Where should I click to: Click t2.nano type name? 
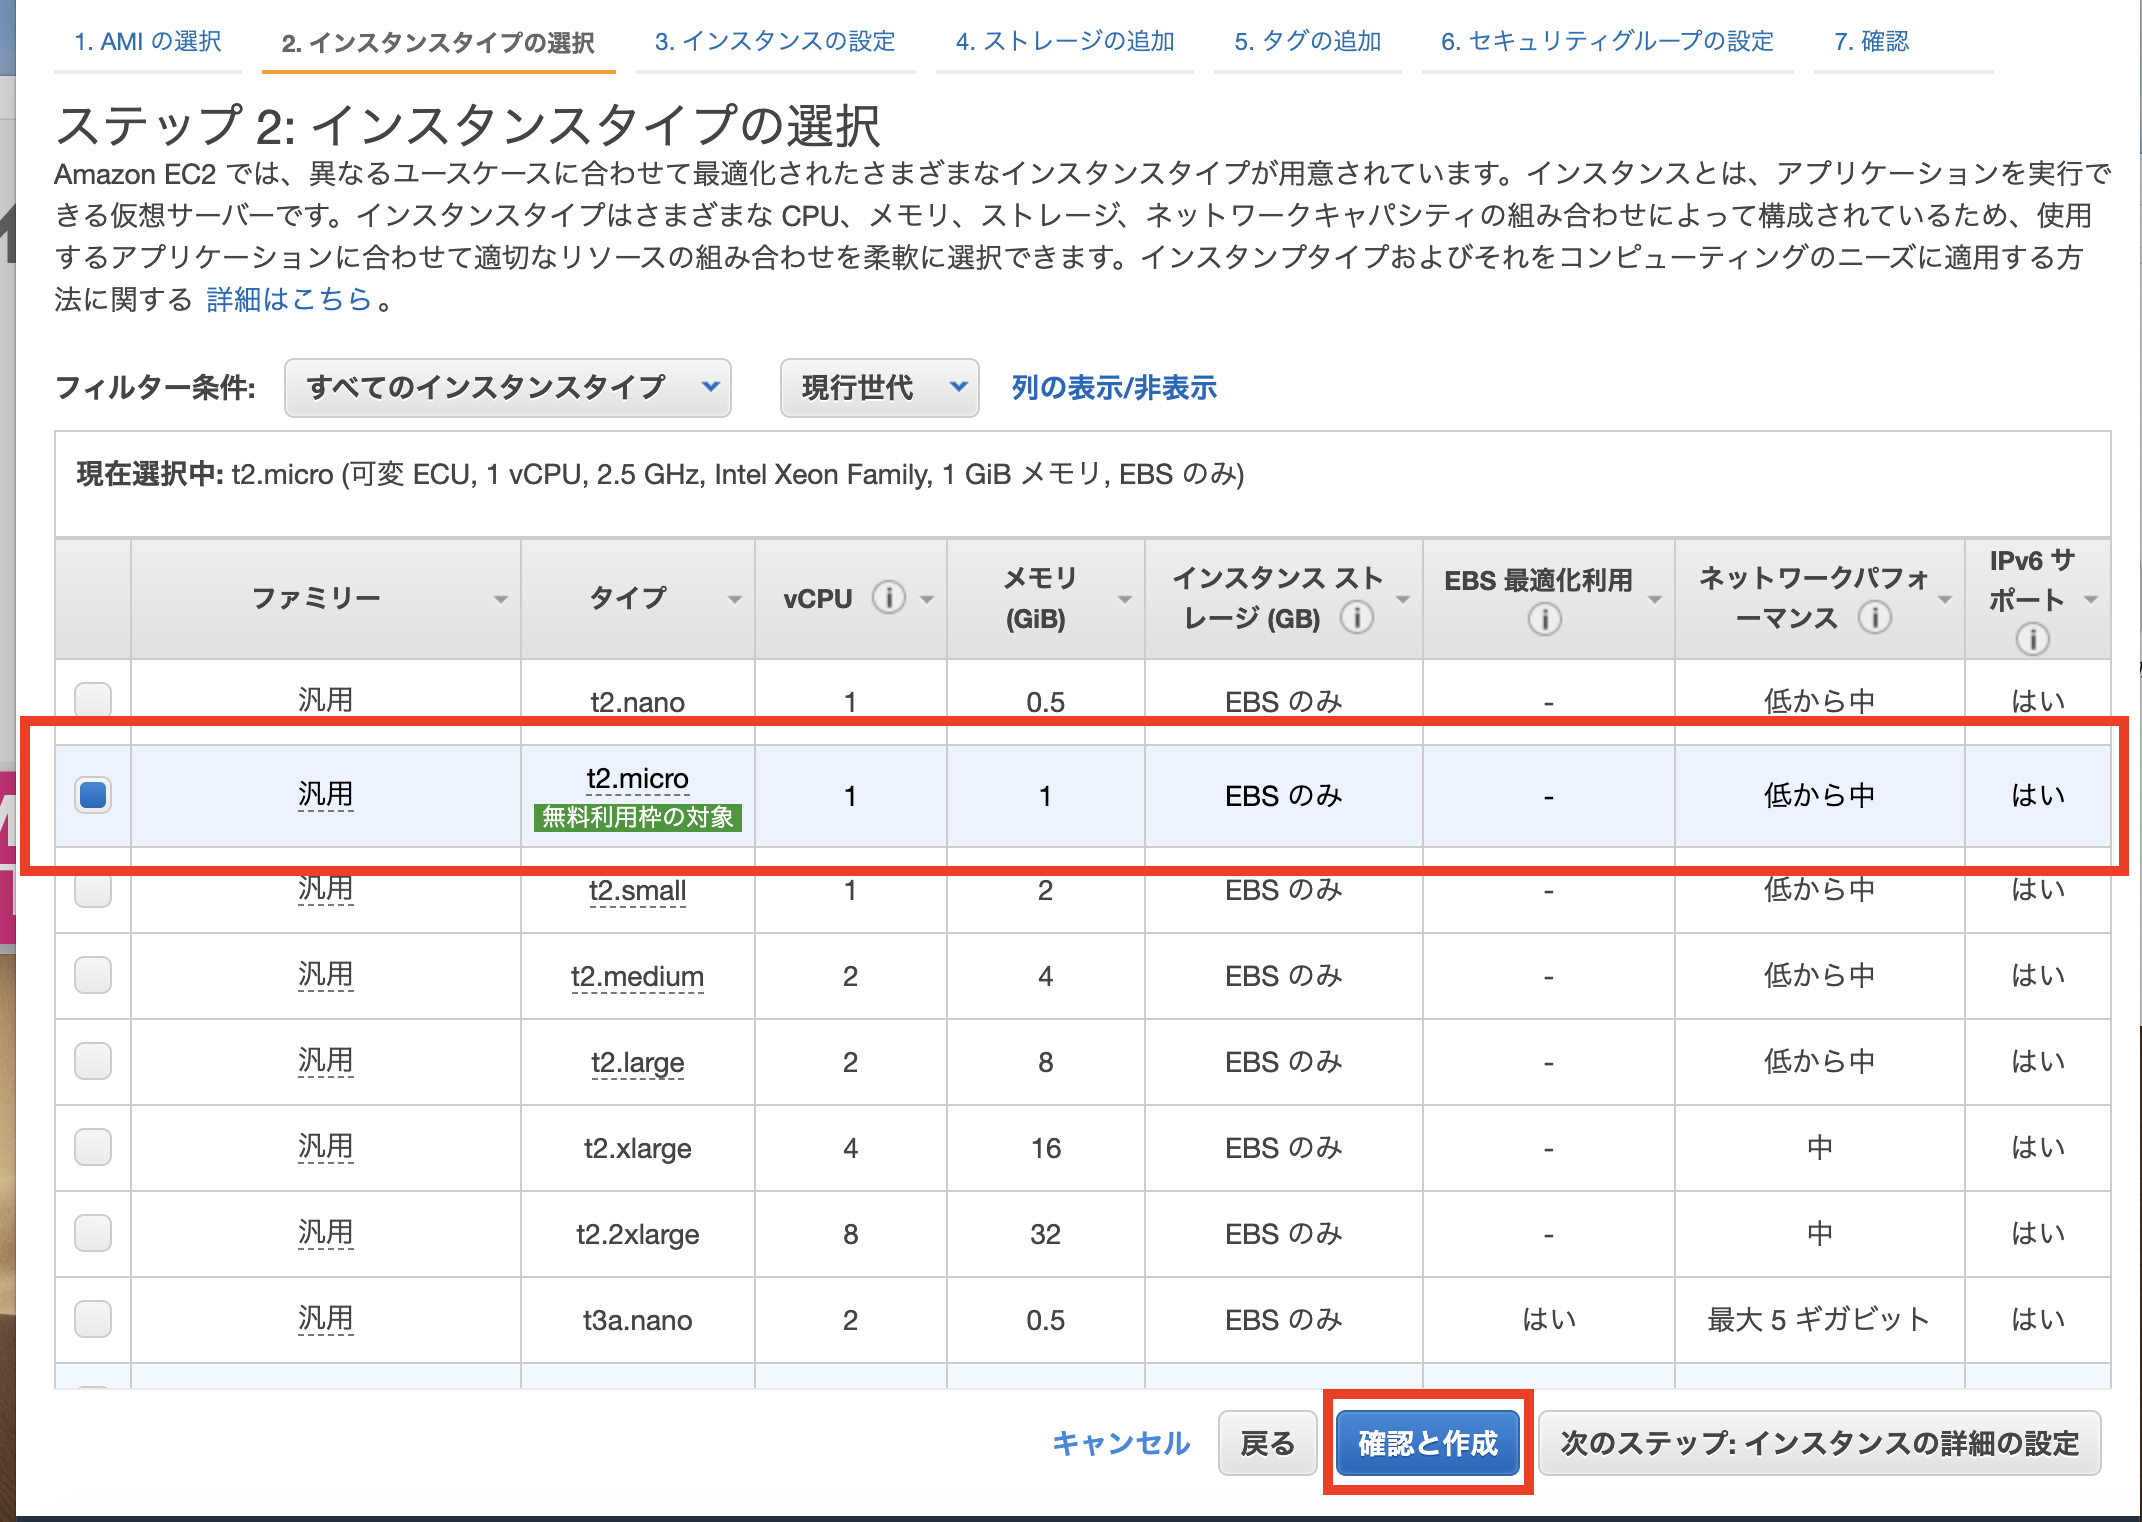(x=638, y=702)
